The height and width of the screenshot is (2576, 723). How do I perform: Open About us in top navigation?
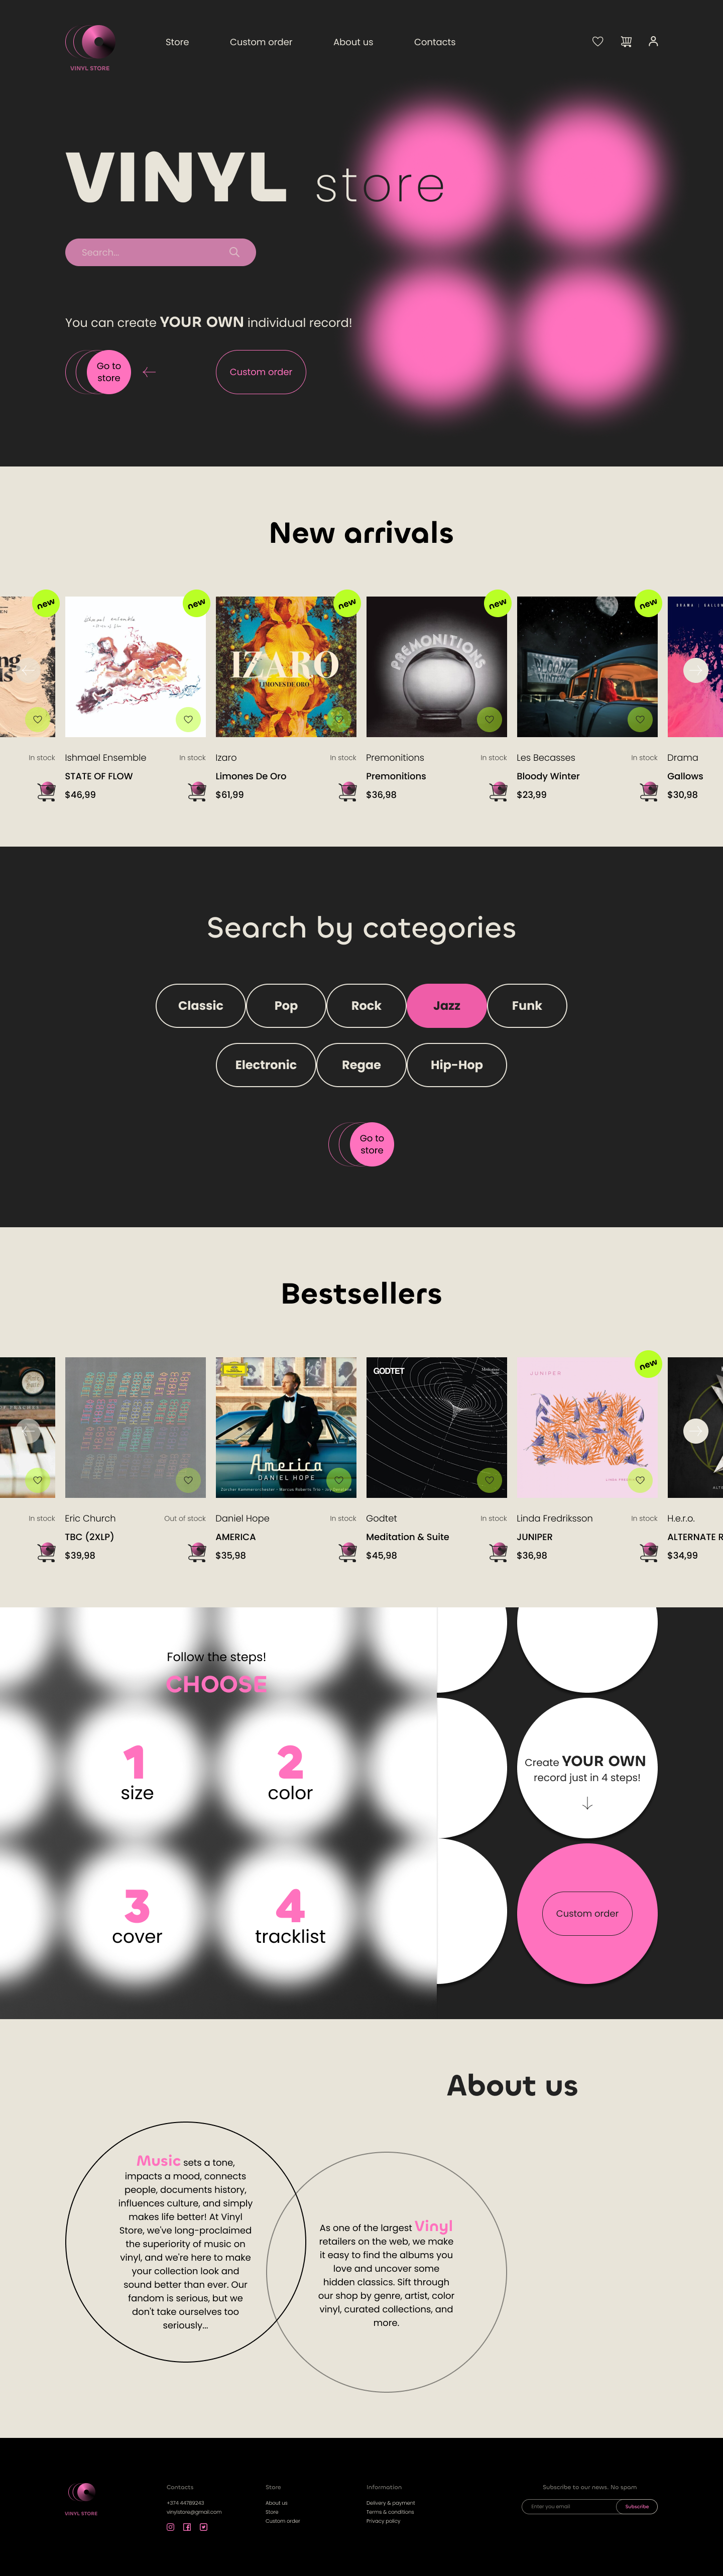[x=353, y=42]
